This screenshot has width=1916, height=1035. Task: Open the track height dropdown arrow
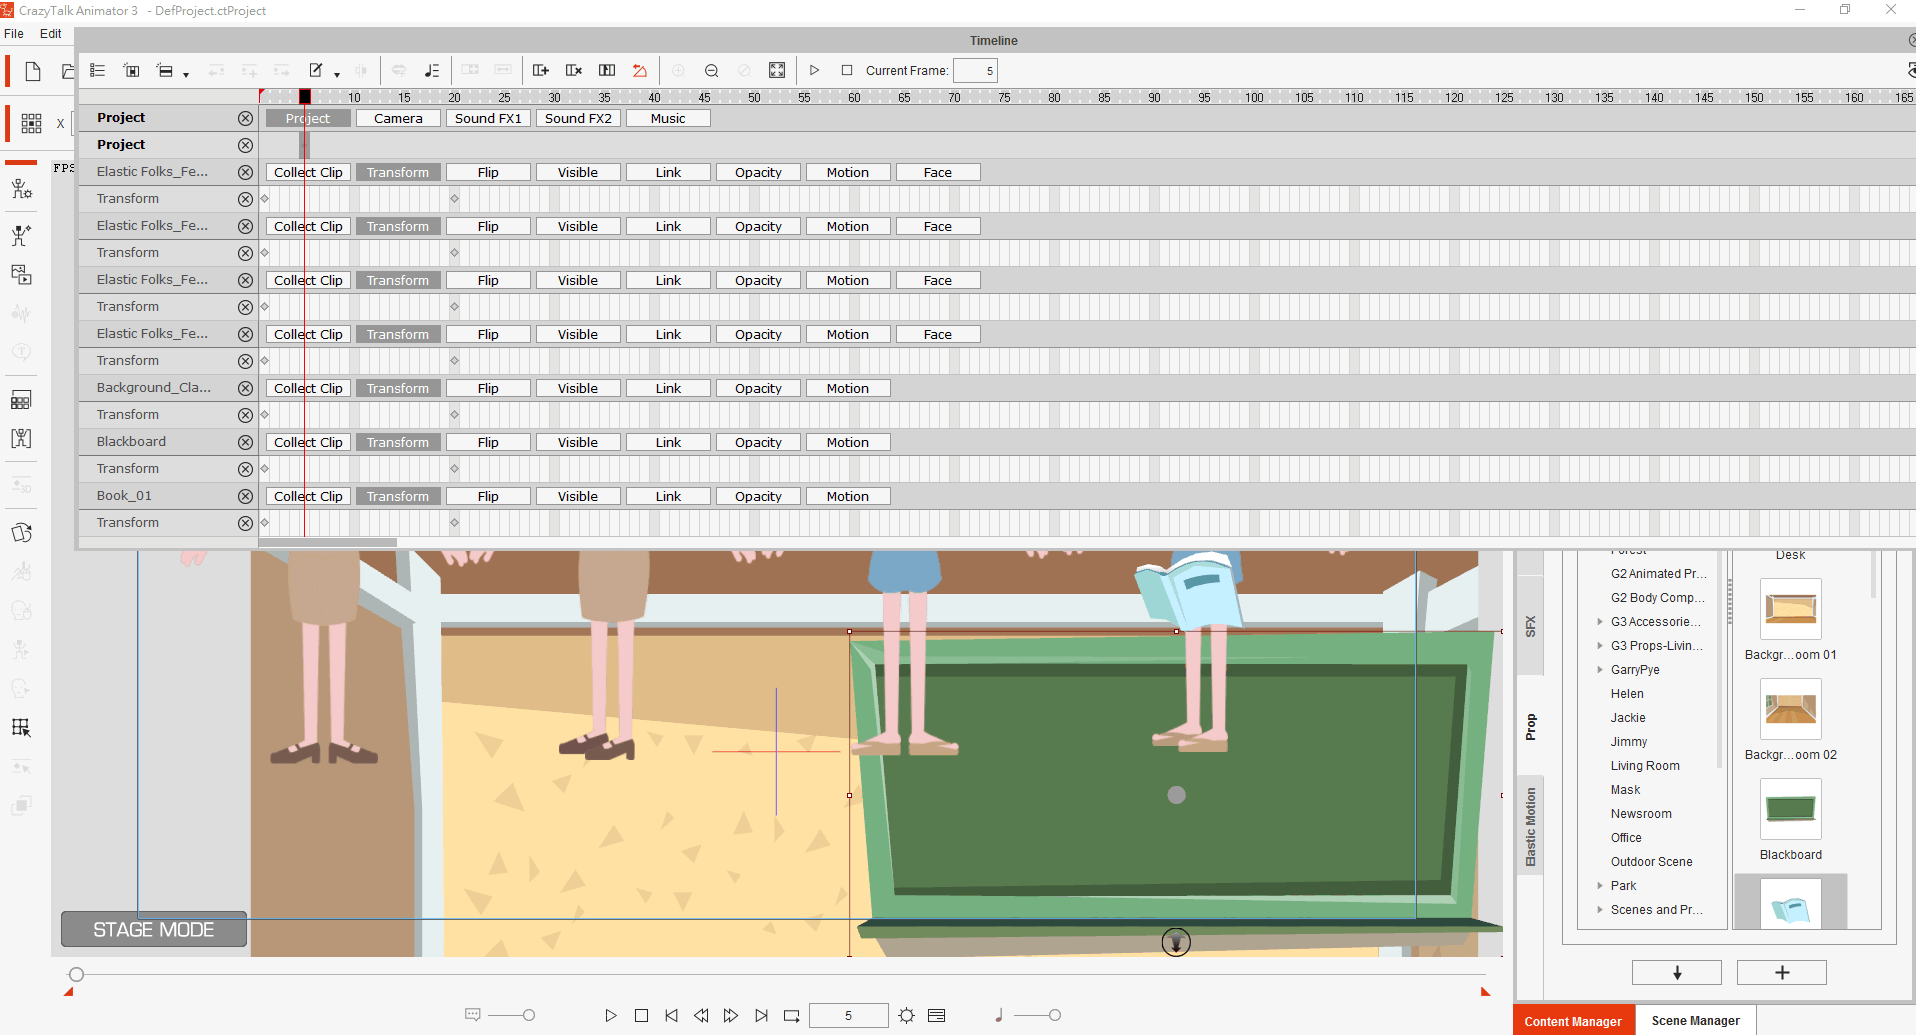(186, 74)
